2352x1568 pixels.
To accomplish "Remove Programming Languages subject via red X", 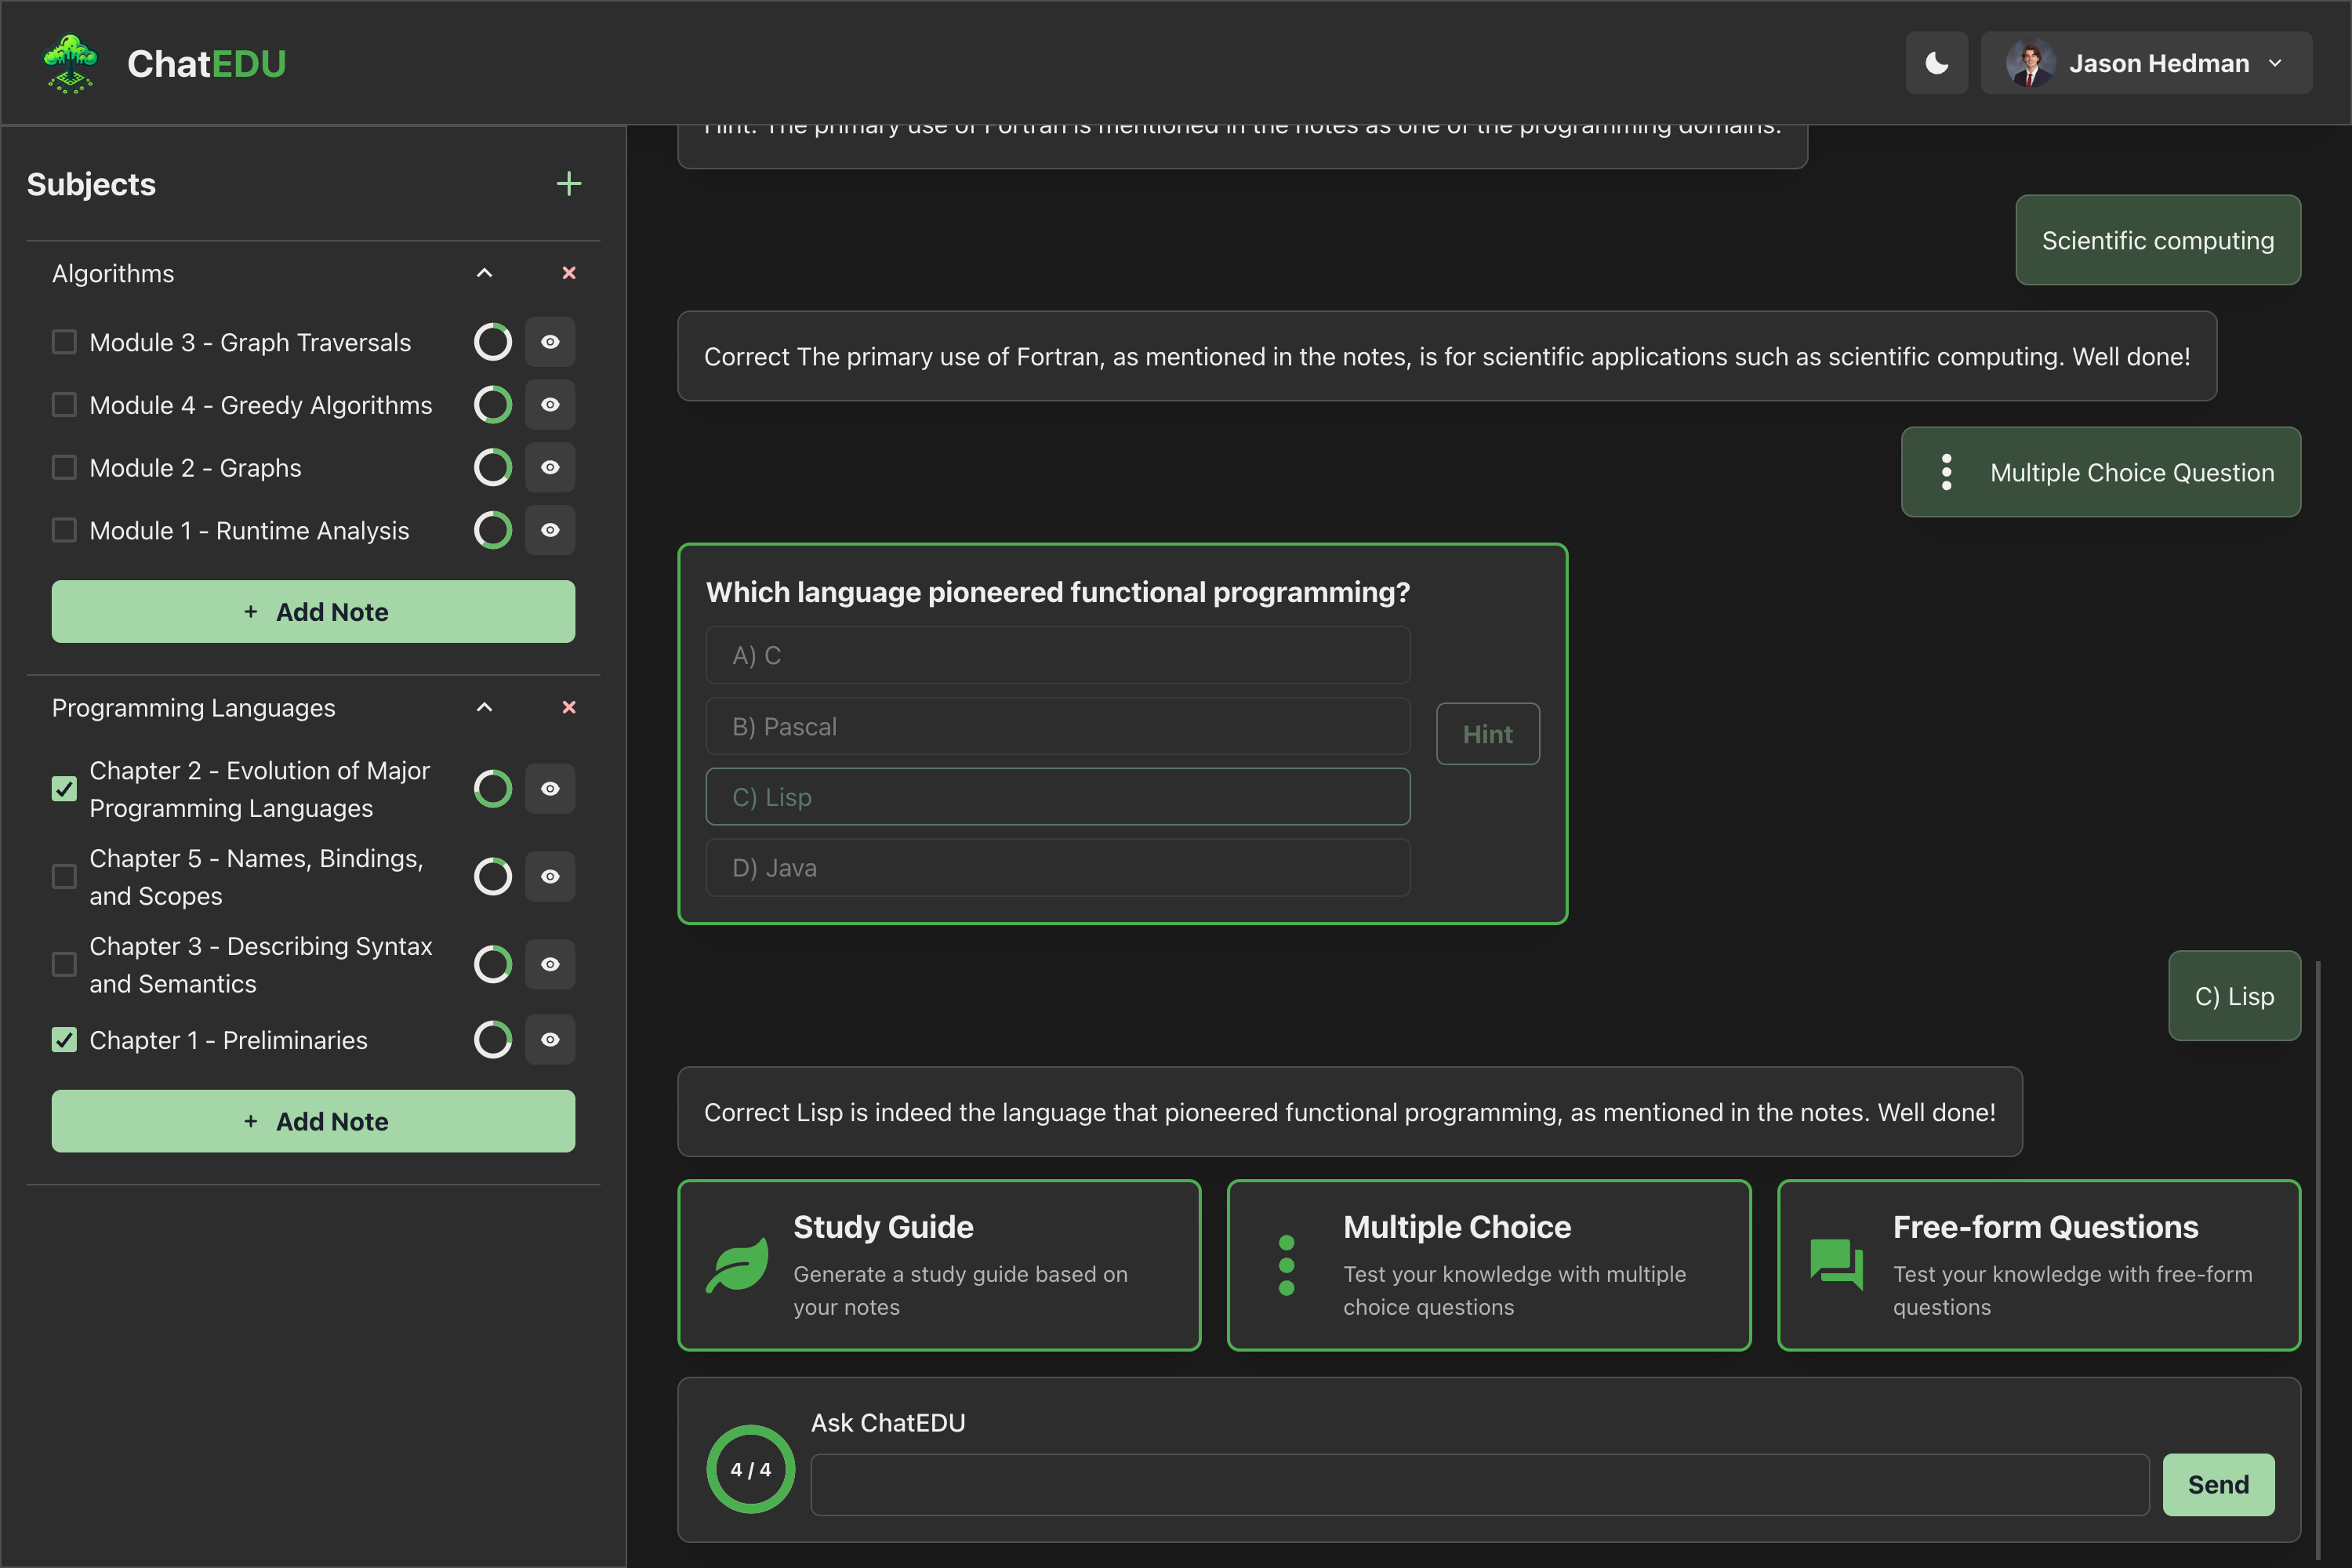I will (x=569, y=707).
